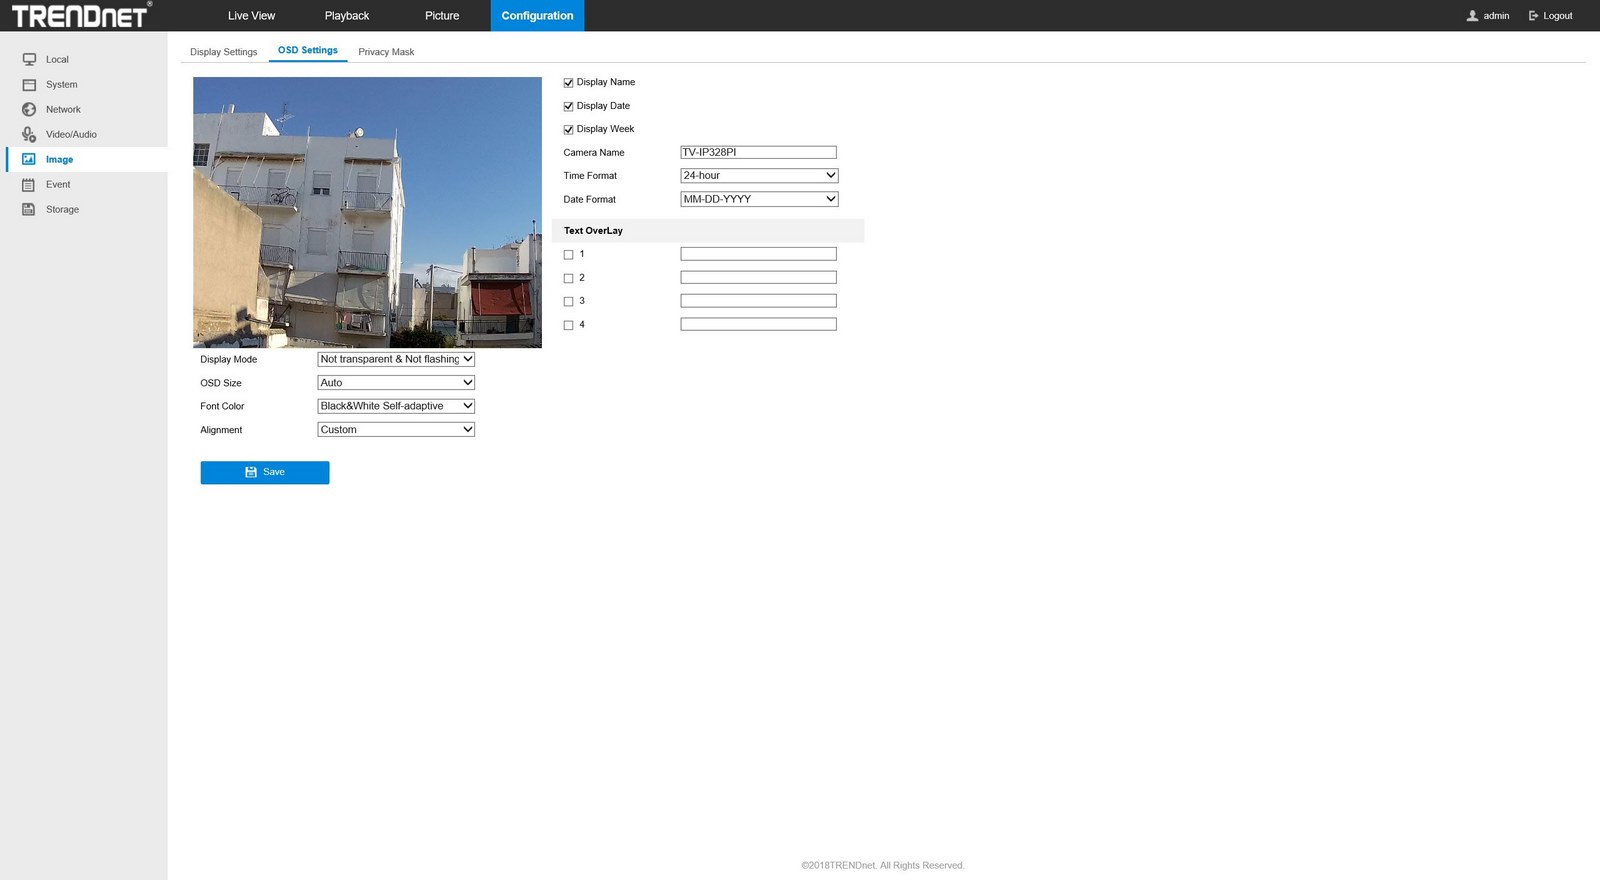Open the Font Color dropdown
Image resolution: width=1600 pixels, height=880 pixels.
(396, 406)
